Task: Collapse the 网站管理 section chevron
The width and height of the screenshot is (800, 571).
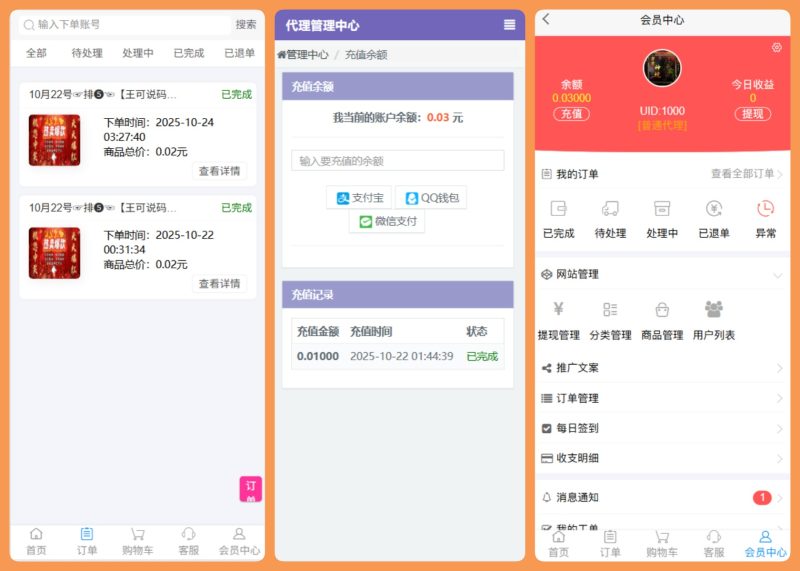Action: pyautogui.click(x=778, y=276)
